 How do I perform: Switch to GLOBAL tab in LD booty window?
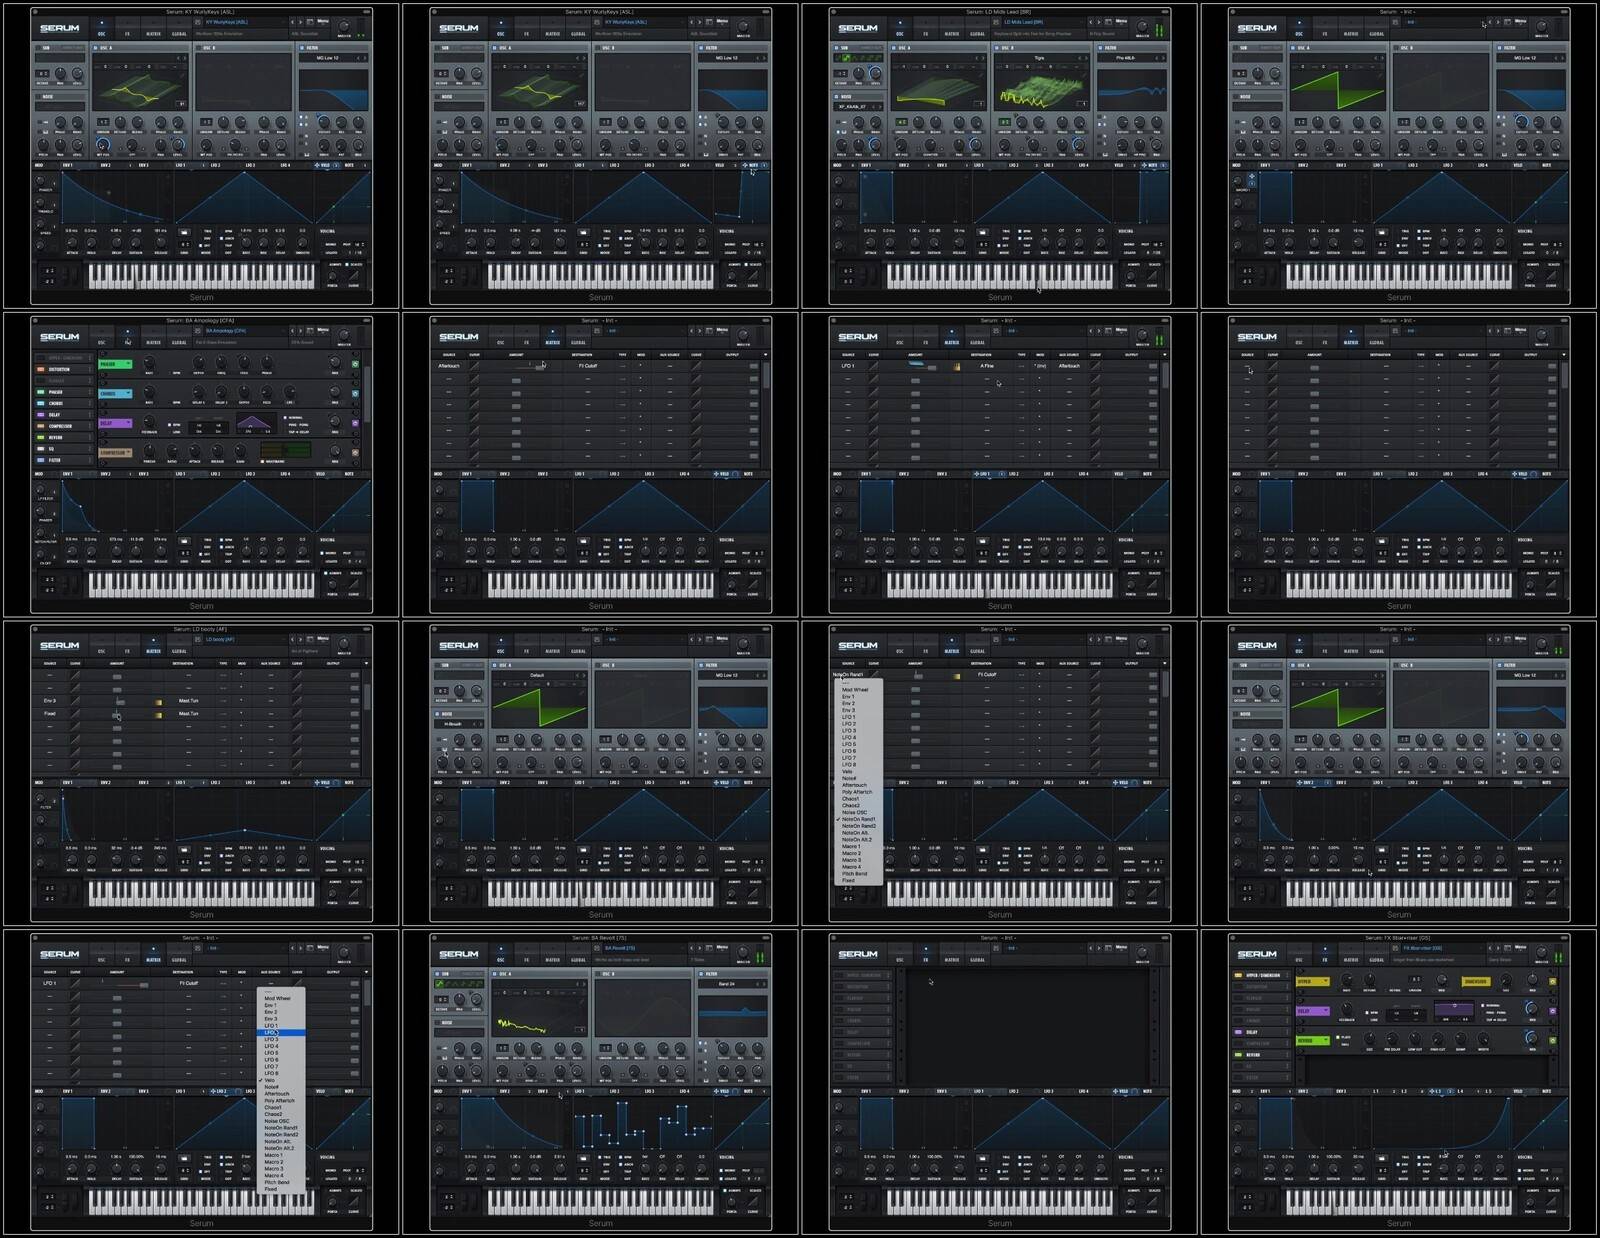[180, 651]
